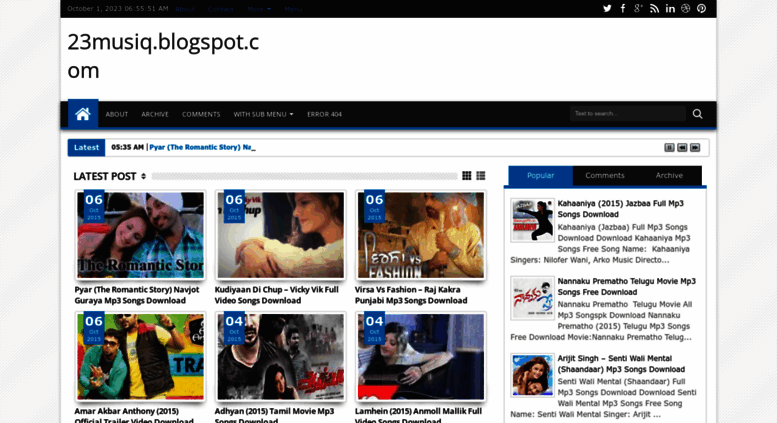Open About in the top bar
The height and width of the screenshot is (423, 777).
click(185, 9)
